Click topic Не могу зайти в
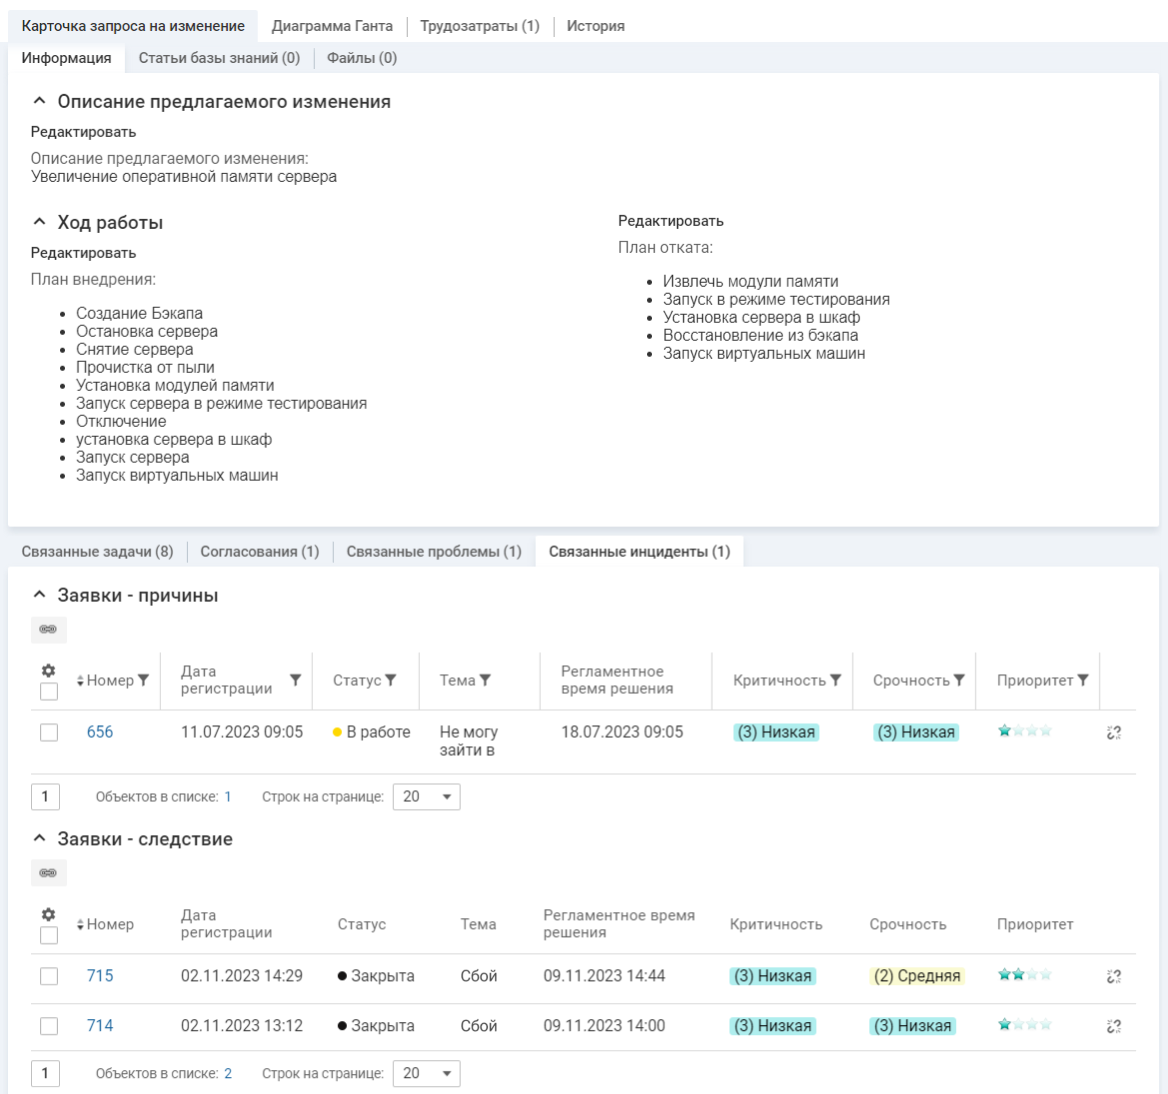This screenshot has height=1094, width=1168. [x=469, y=741]
